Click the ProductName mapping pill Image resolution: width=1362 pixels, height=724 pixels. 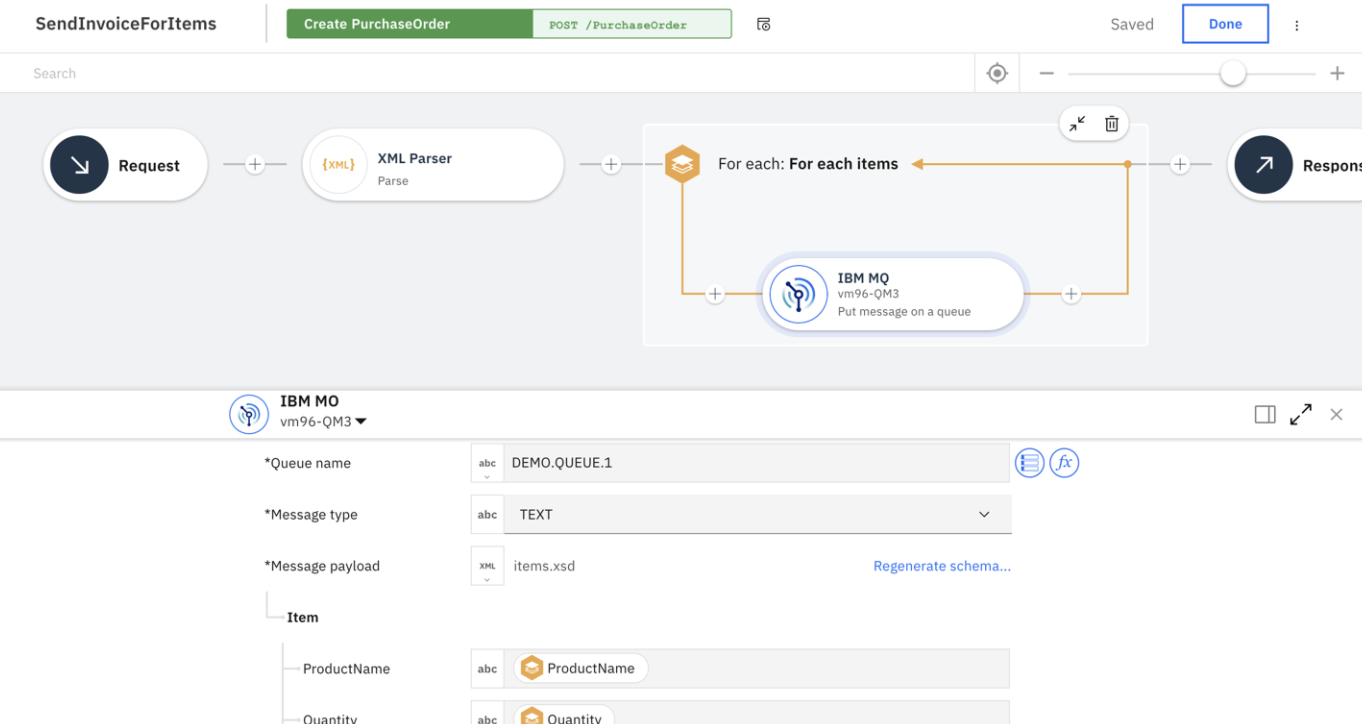click(581, 668)
